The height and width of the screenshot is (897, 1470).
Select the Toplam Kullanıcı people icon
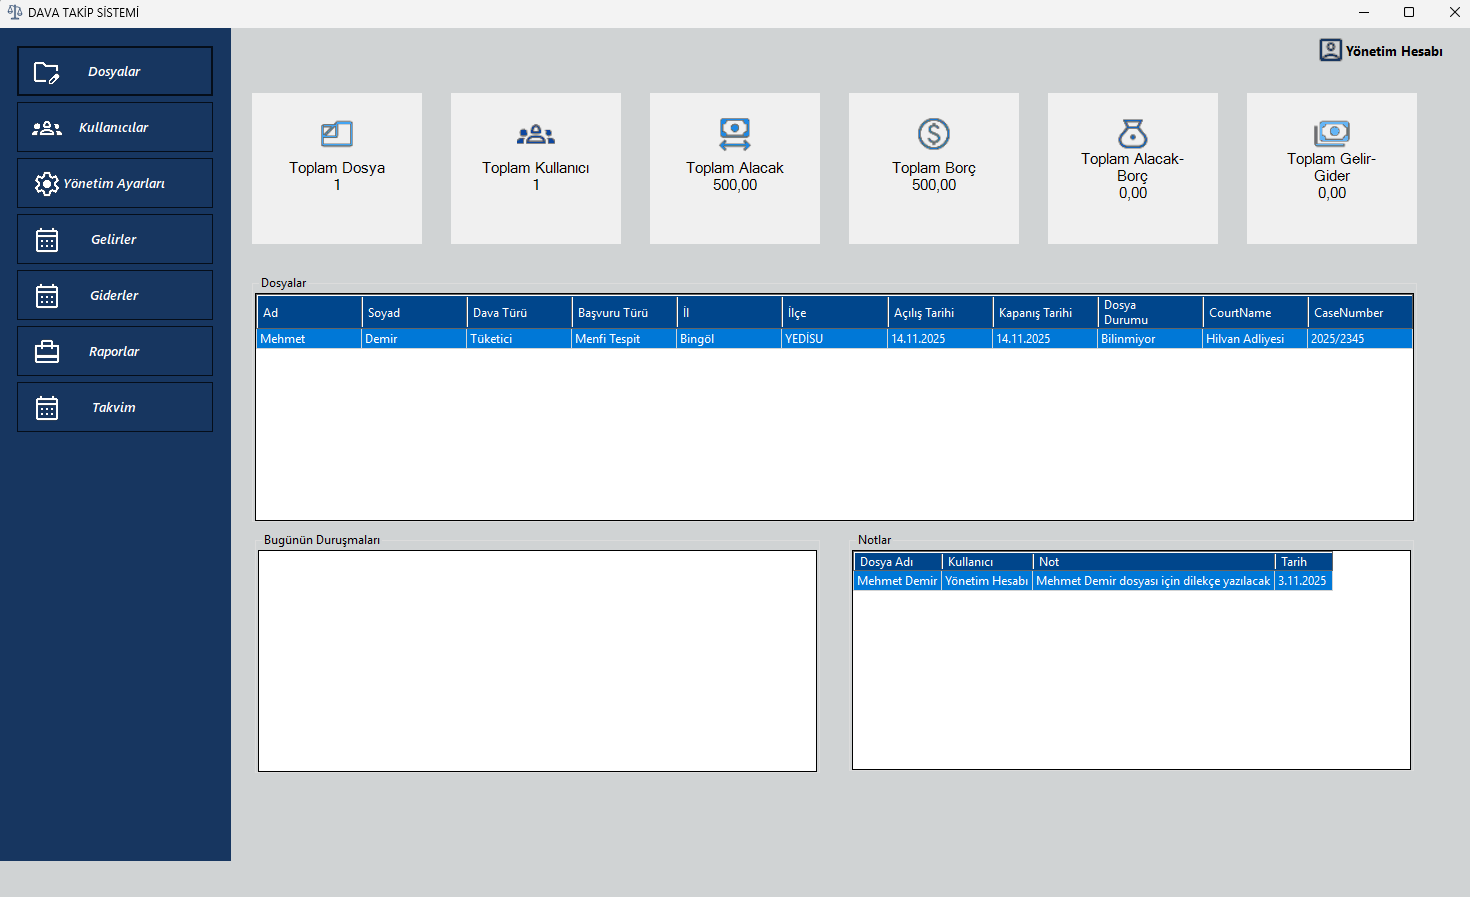tap(536, 134)
